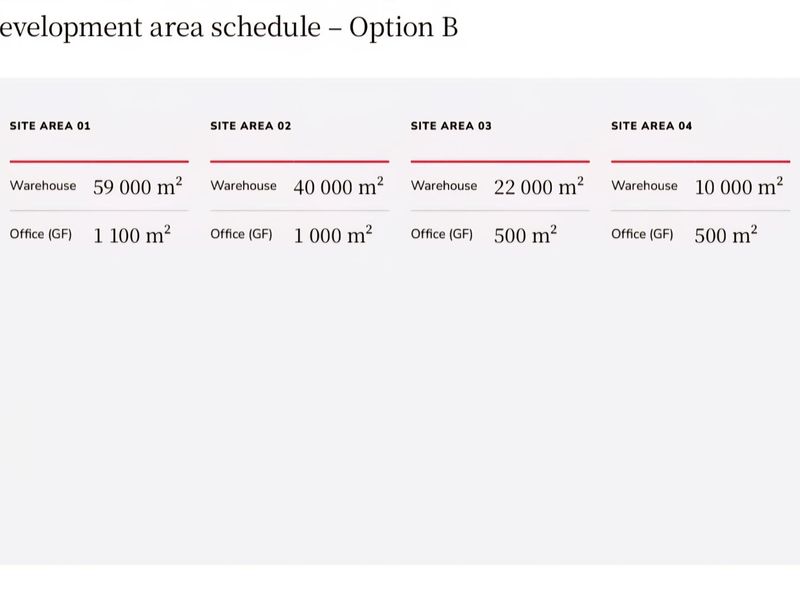The width and height of the screenshot is (800, 600).
Task: Click Office (GF) label under Site Area 04
Action: pyautogui.click(x=642, y=234)
